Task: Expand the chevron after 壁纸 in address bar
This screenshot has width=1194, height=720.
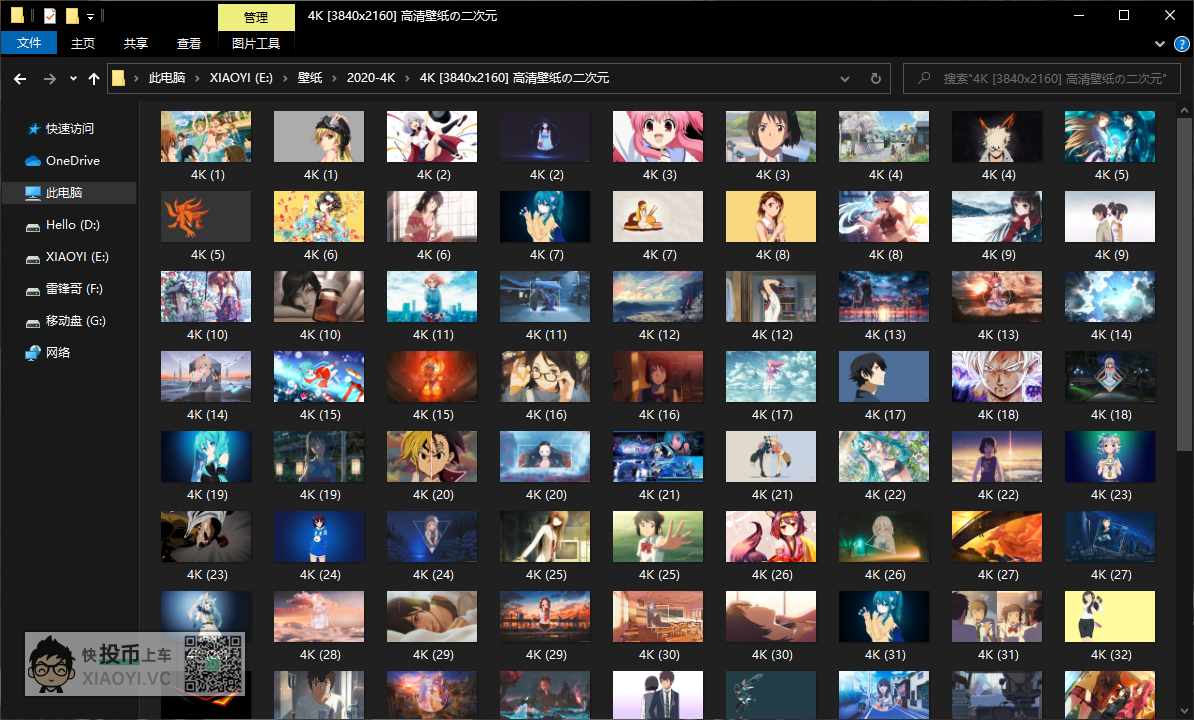Action: coord(334,78)
